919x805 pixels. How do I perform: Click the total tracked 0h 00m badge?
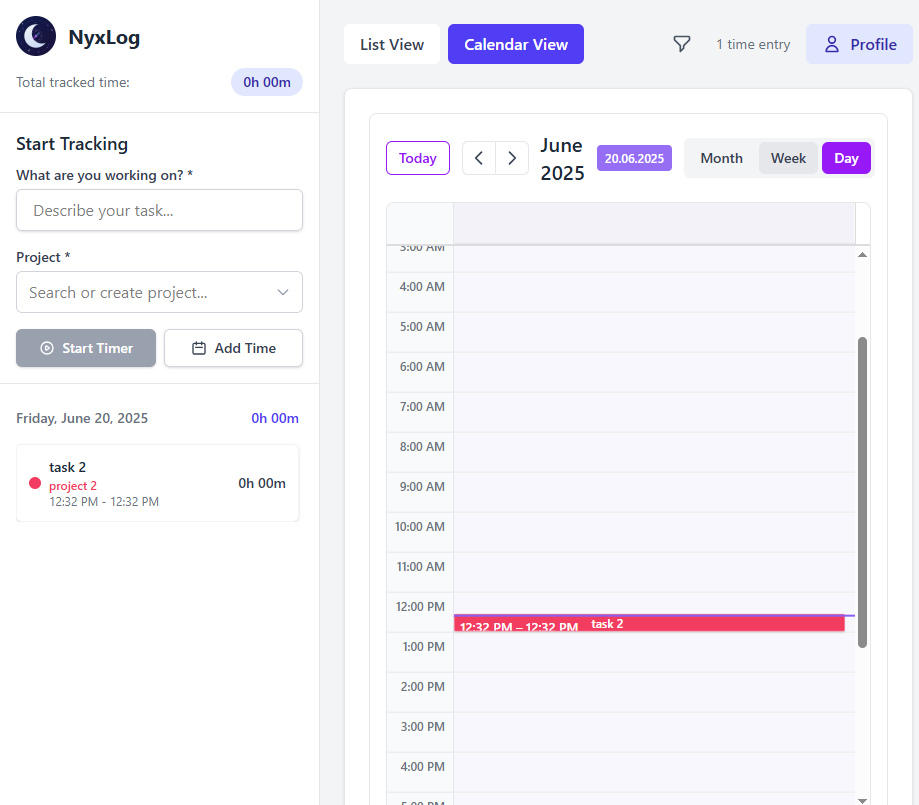267,82
